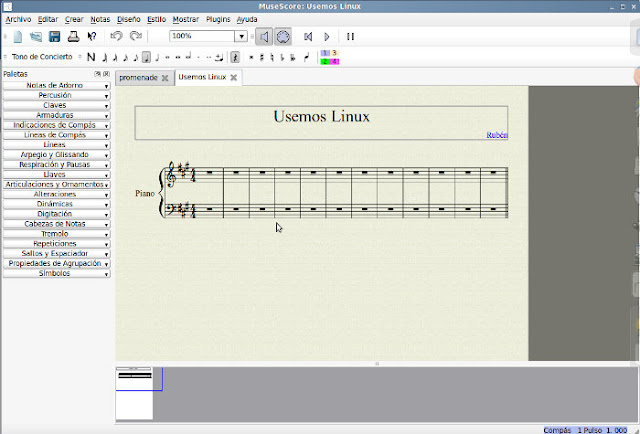Expand the Dinámicas palette
640x434 pixels.
point(56,204)
